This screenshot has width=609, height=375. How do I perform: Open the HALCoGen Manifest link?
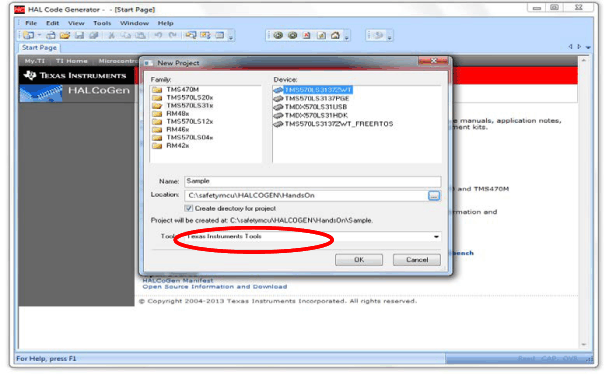pos(178,280)
